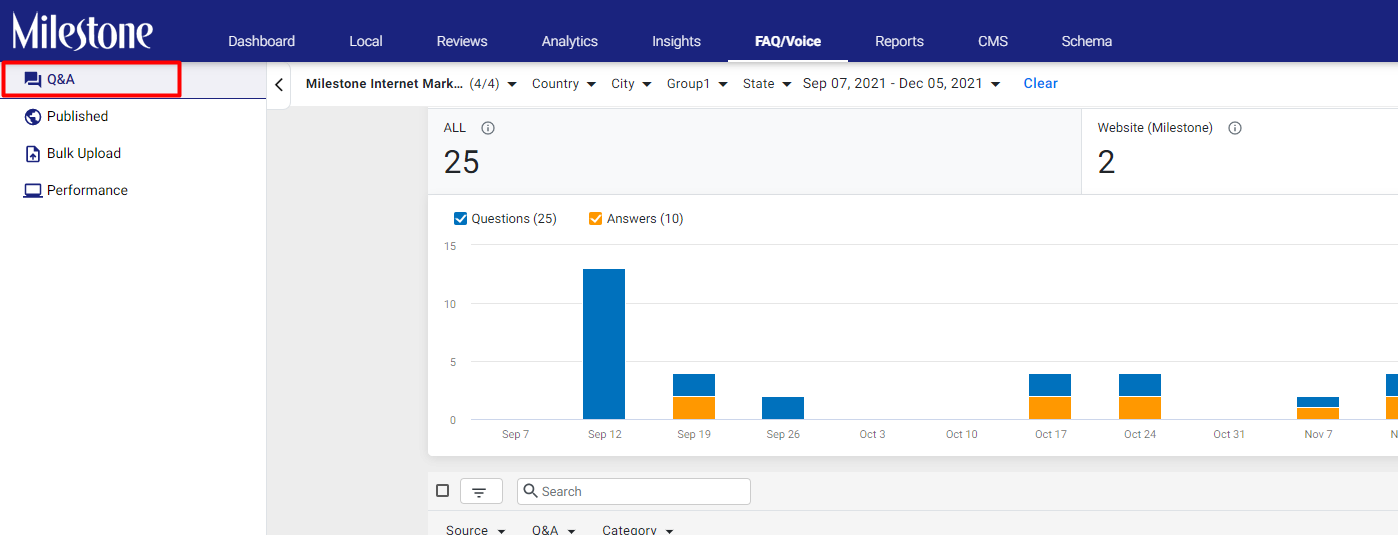Click the Bulk Upload file icon
The width and height of the screenshot is (1398, 535).
(33, 153)
